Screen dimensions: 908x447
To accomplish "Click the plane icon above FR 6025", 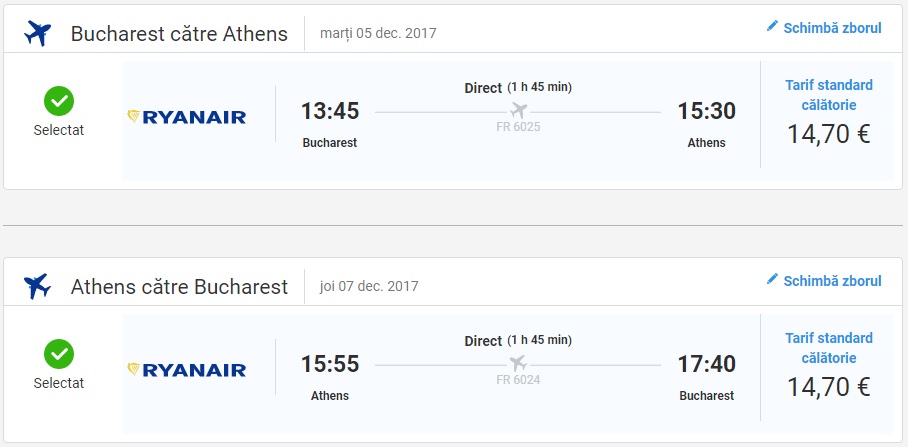I will click(x=518, y=109).
